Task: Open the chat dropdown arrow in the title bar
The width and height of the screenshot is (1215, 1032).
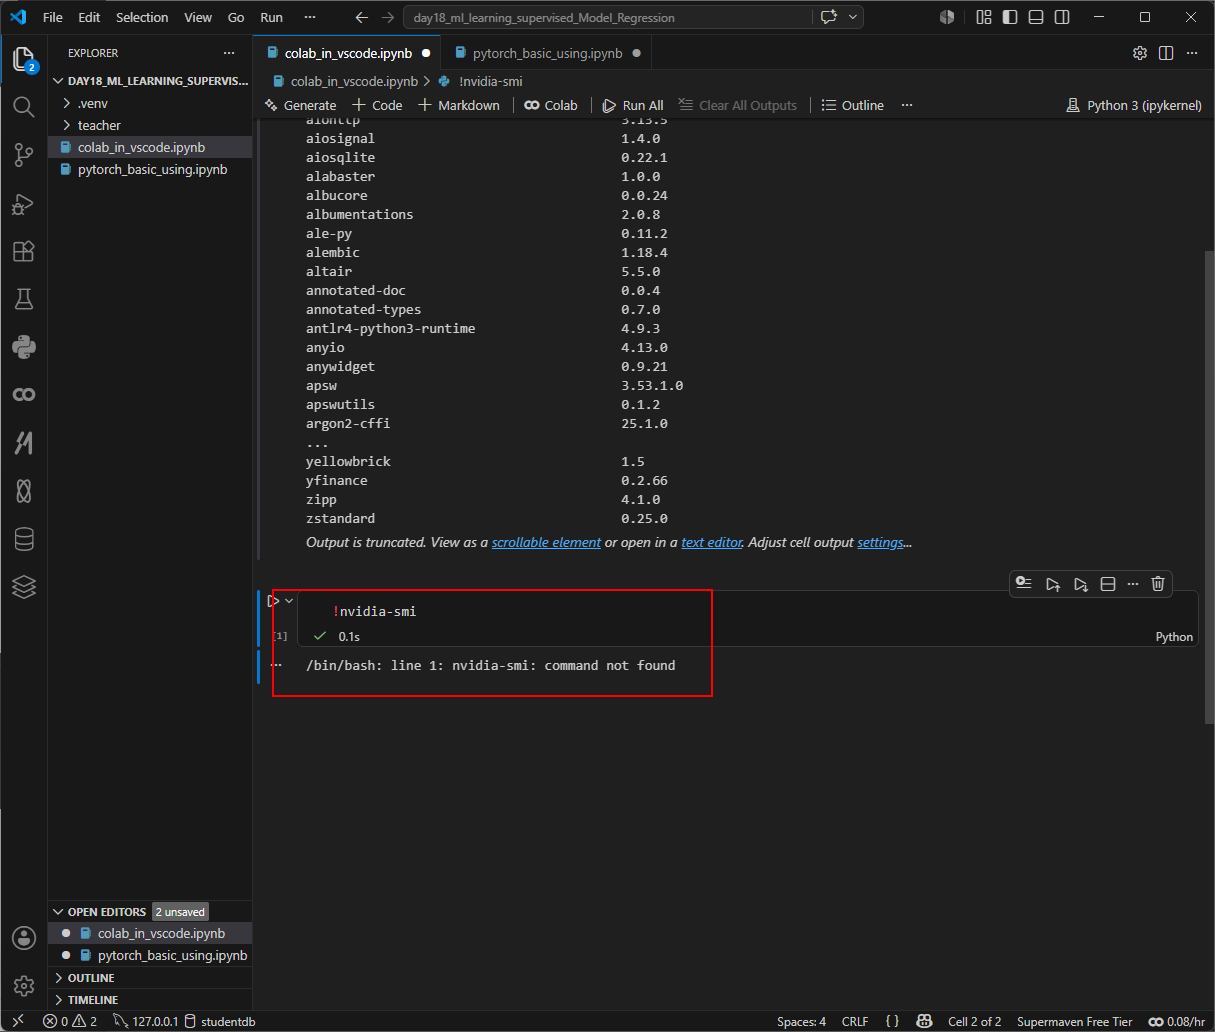Action: point(853,17)
